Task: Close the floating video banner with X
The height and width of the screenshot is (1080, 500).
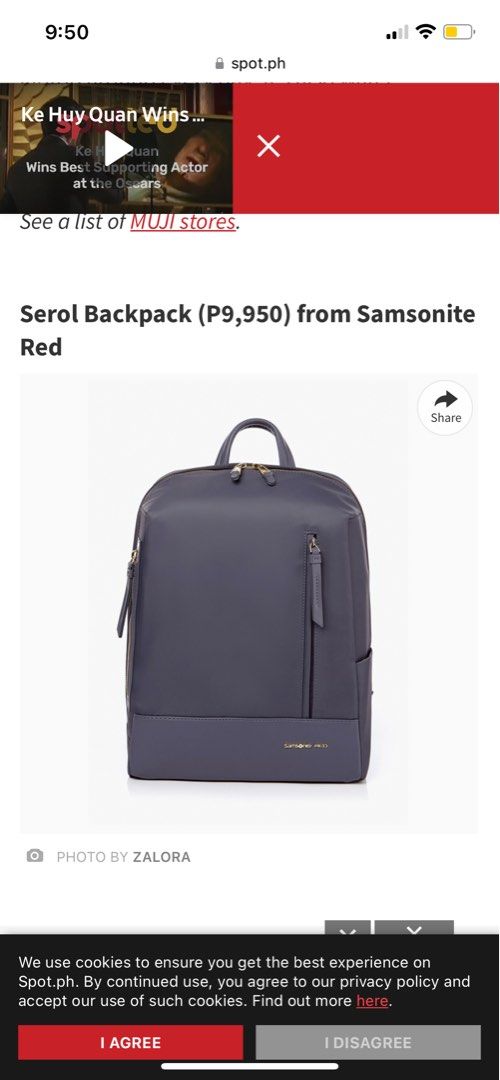Action: click(268, 146)
